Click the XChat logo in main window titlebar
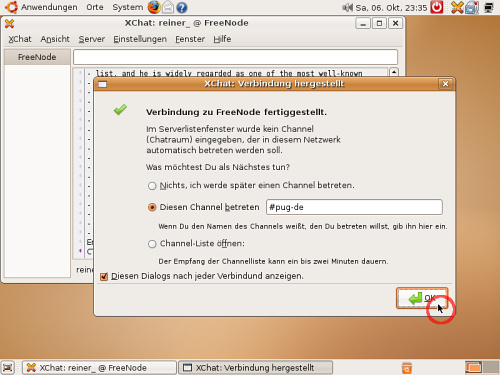 point(9,23)
